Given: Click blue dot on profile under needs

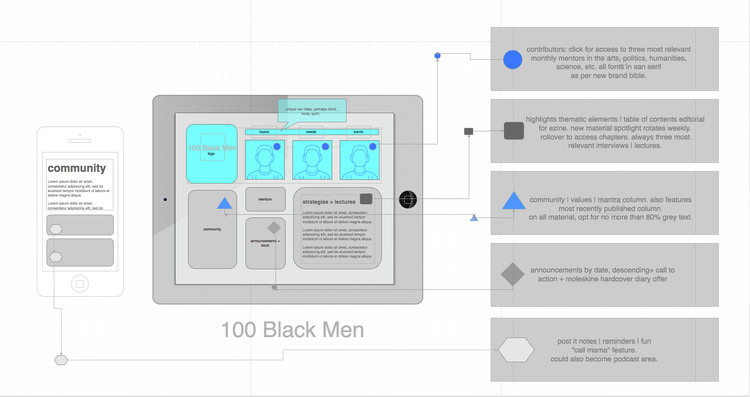Looking at the screenshot, I should click(325, 146).
